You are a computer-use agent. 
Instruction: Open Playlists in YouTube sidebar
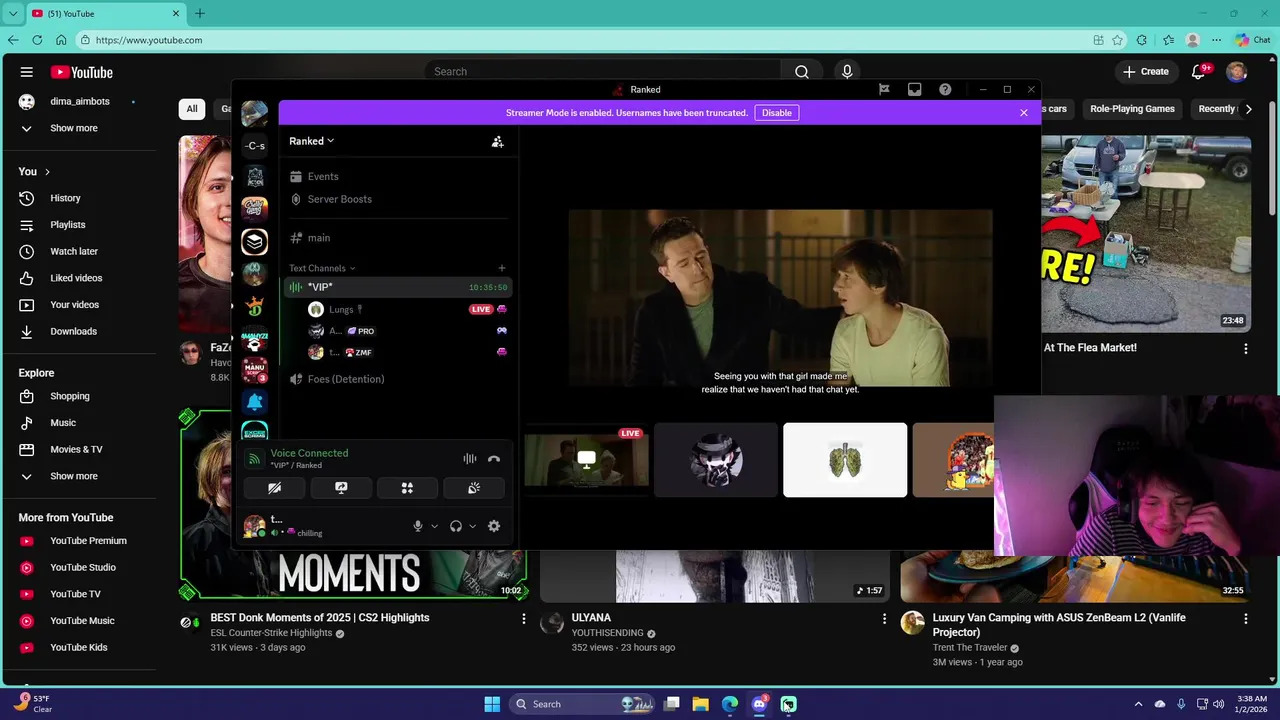(x=80, y=225)
